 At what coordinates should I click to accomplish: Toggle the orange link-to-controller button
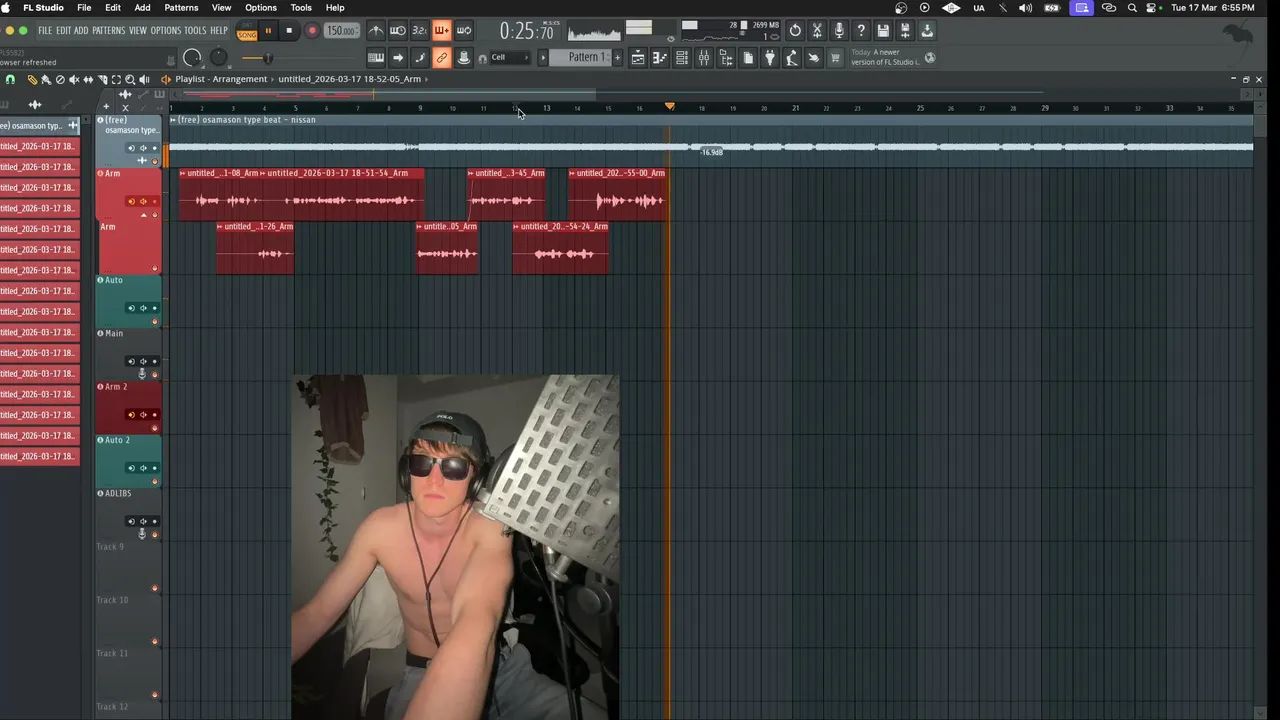coord(442,58)
